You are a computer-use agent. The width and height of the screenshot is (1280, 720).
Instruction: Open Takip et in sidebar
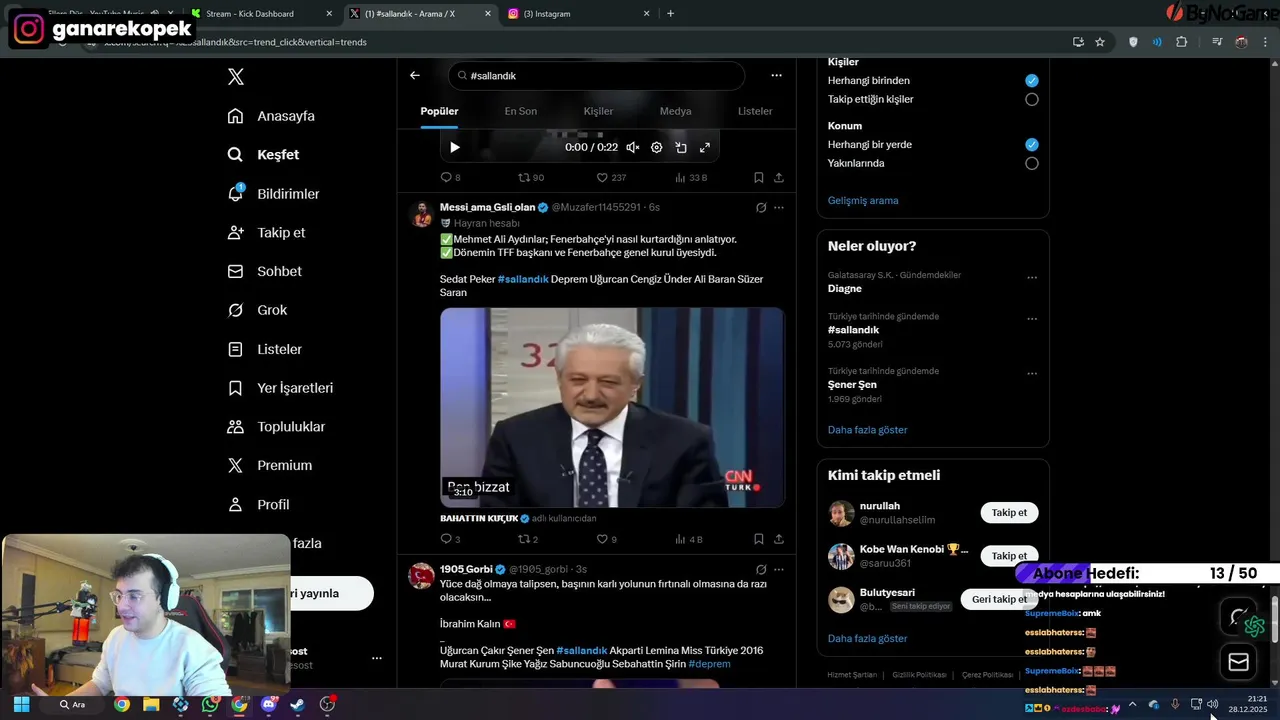pyautogui.click(x=266, y=233)
